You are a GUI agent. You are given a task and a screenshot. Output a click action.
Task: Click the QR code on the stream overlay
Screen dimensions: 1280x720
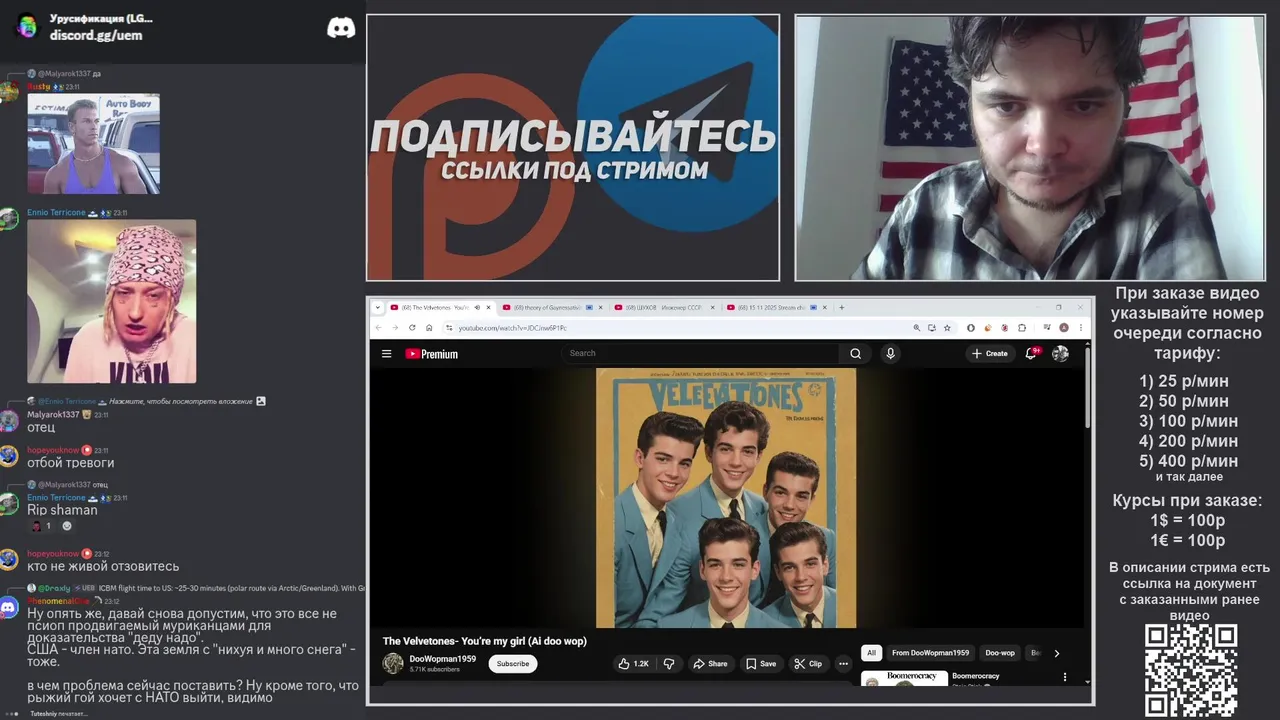click(1191, 670)
